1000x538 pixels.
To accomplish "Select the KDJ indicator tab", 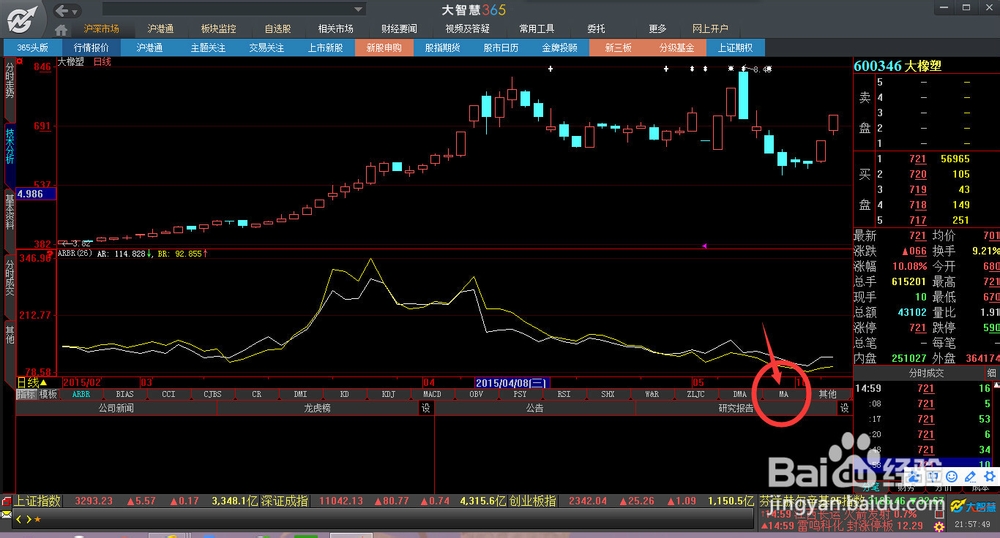I will pyautogui.click(x=388, y=395).
